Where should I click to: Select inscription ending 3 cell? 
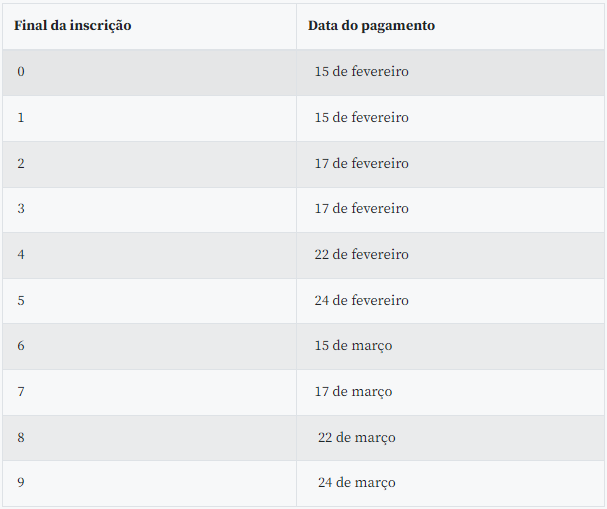coord(149,210)
